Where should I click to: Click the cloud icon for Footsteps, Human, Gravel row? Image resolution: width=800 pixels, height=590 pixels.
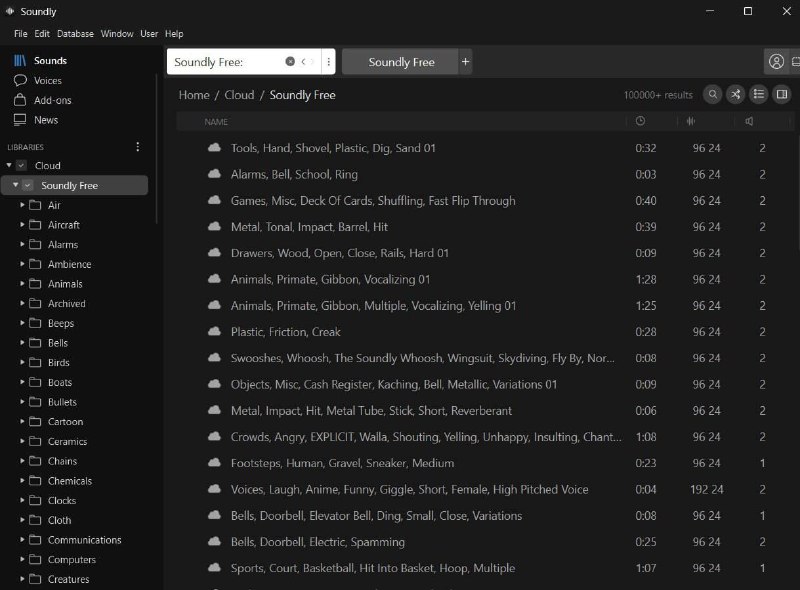214,462
